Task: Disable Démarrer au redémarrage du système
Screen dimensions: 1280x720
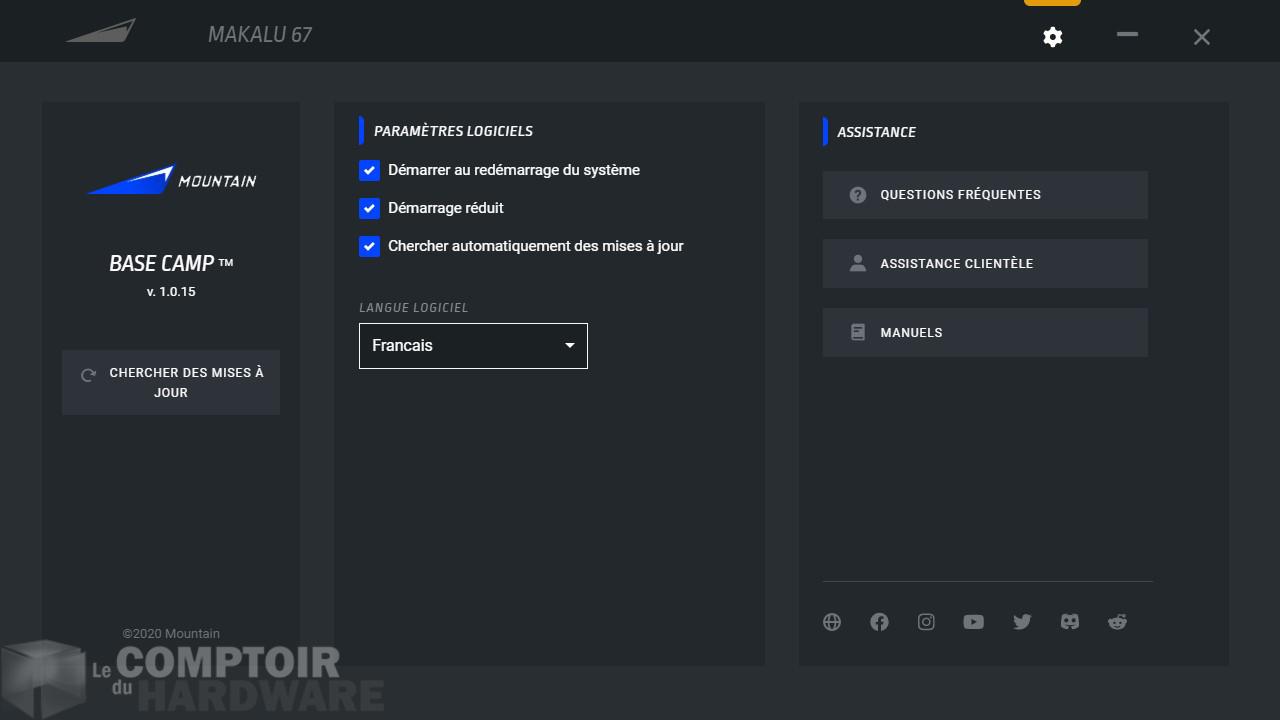Action: click(369, 170)
